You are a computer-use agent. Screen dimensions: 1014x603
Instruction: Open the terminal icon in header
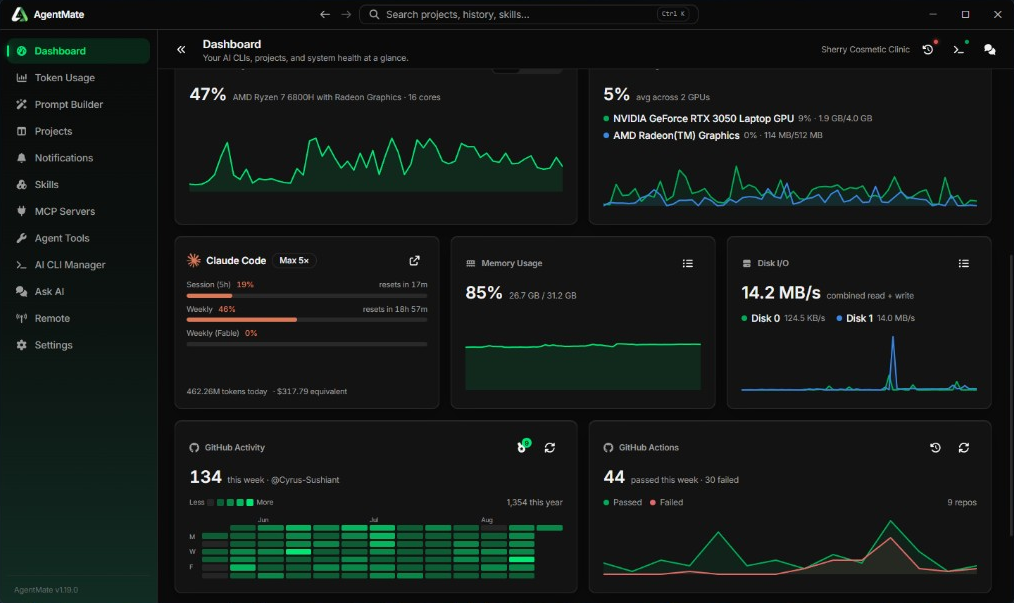[x=959, y=49]
